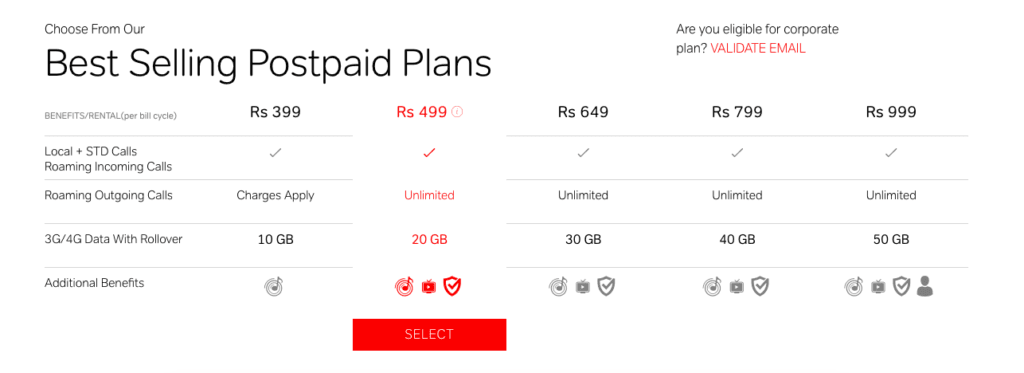Click the shield icon under Rs 799 plan

click(x=760, y=286)
